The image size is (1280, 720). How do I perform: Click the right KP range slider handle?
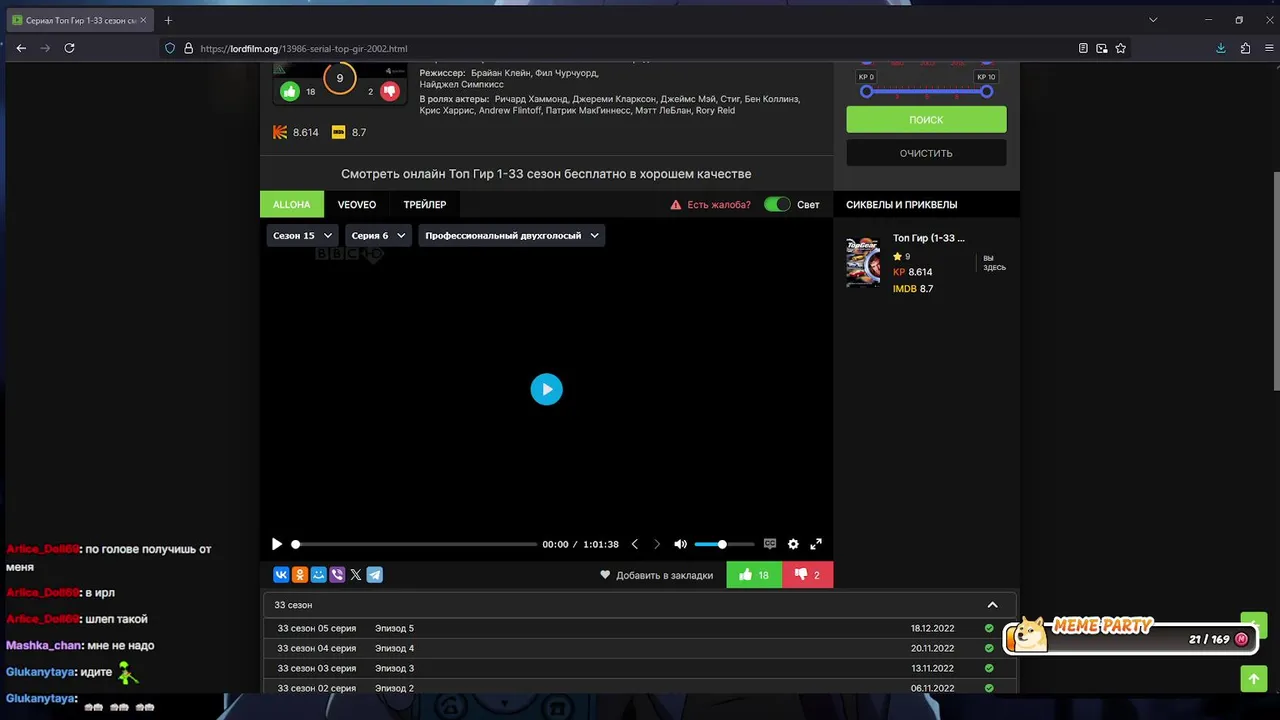[x=986, y=92]
